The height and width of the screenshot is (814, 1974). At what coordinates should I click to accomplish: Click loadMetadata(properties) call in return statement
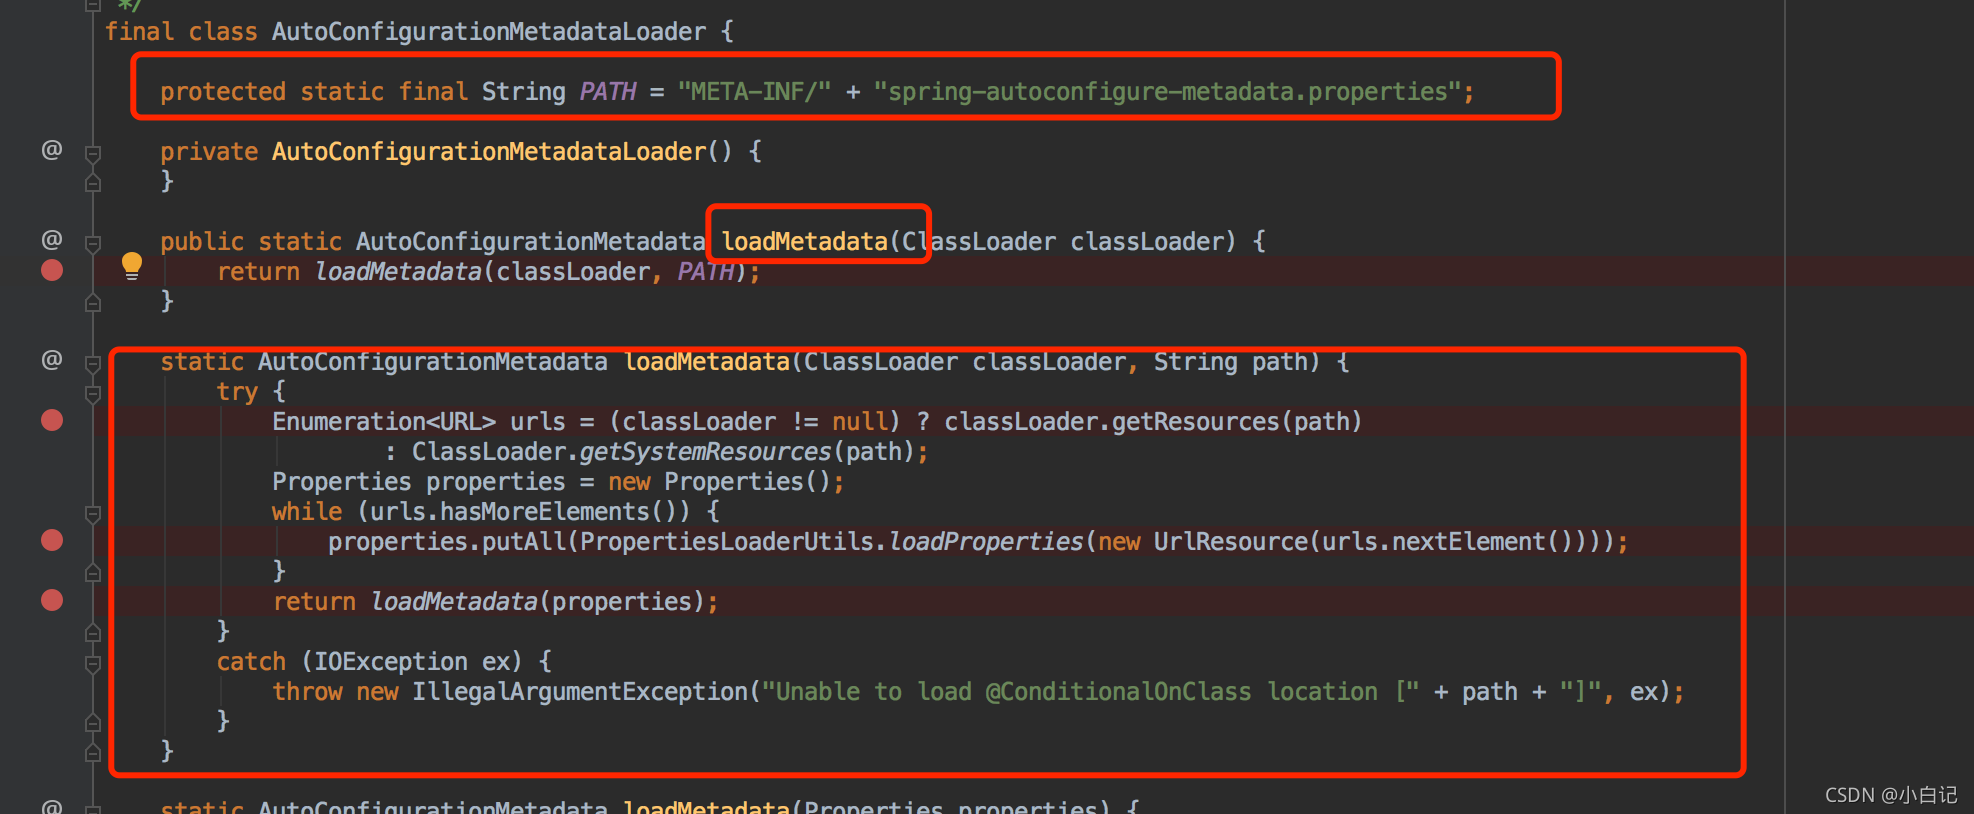coord(538,602)
